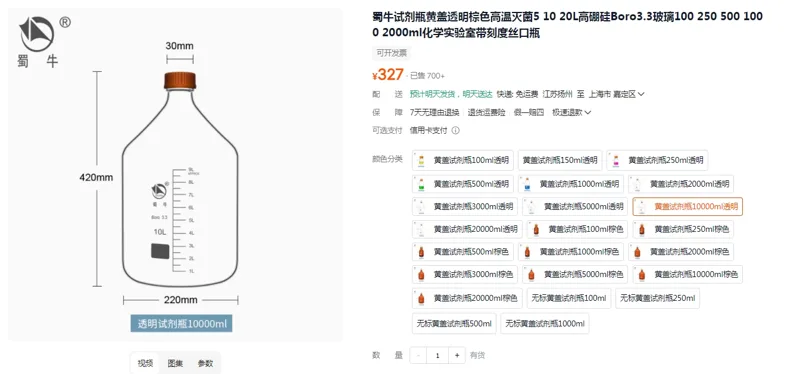This screenshot has width=800, height=374.
Task: Click the 极速退款 guarantee text
Action: [567, 112]
